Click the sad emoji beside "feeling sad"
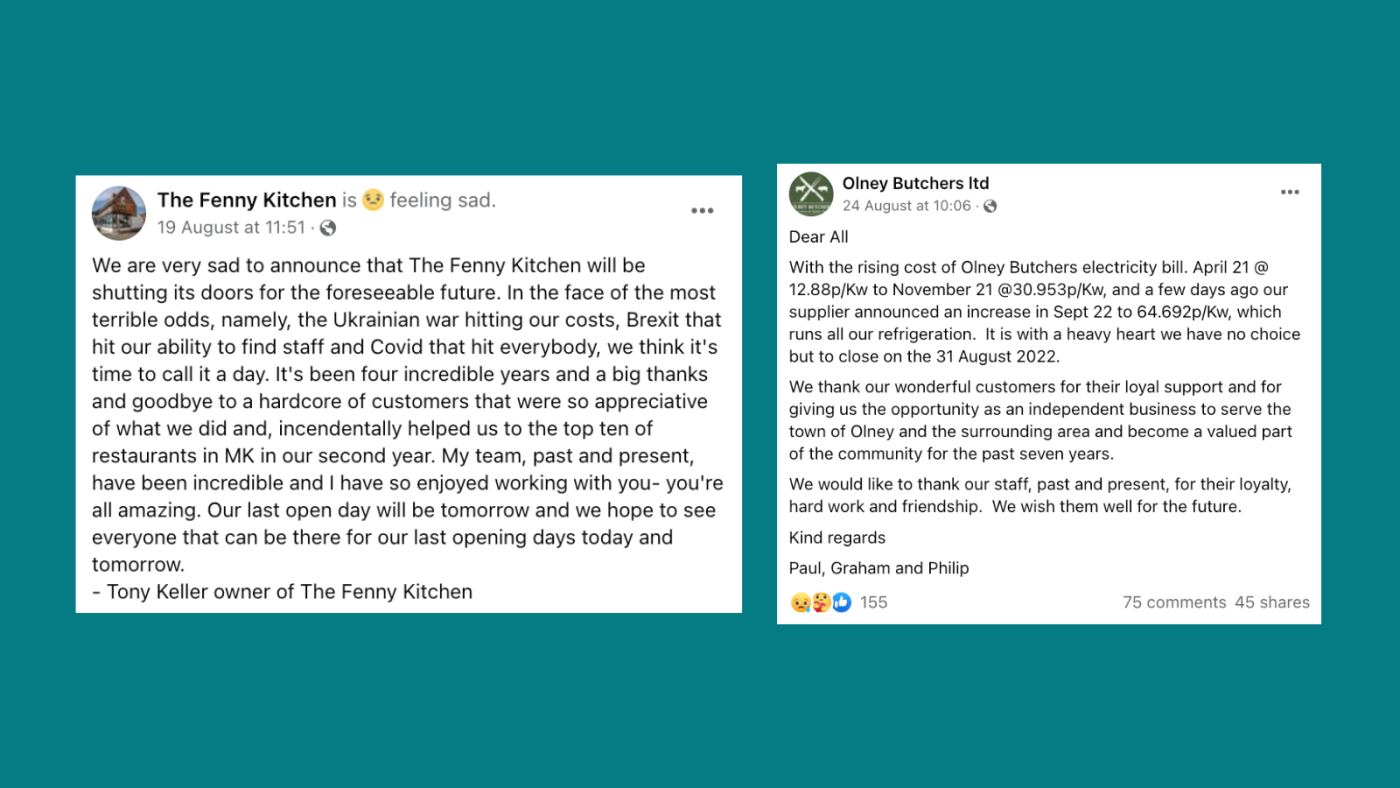This screenshot has height=788, width=1400. [371, 200]
